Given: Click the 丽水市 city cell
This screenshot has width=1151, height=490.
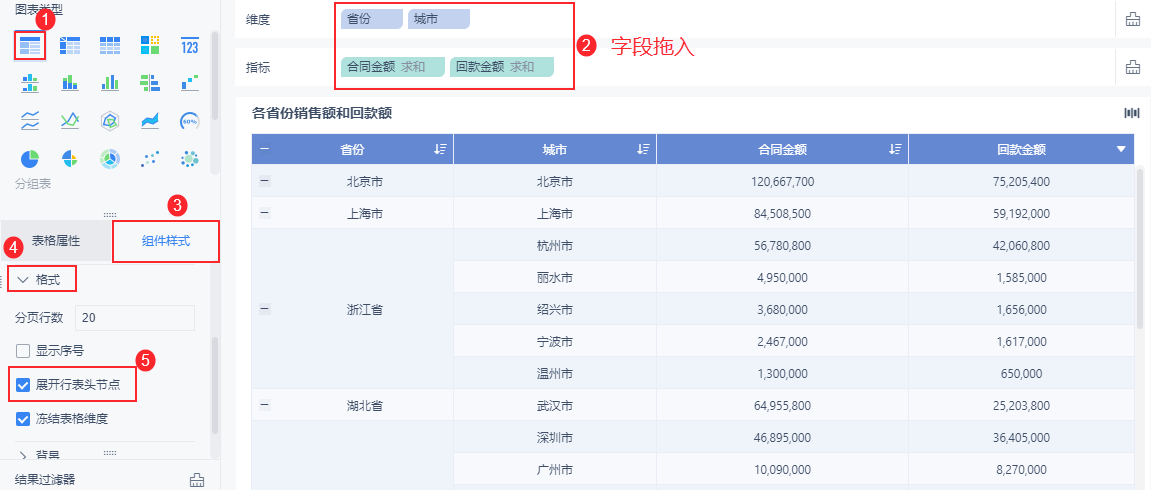Looking at the screenshot, I should point(555,277).
